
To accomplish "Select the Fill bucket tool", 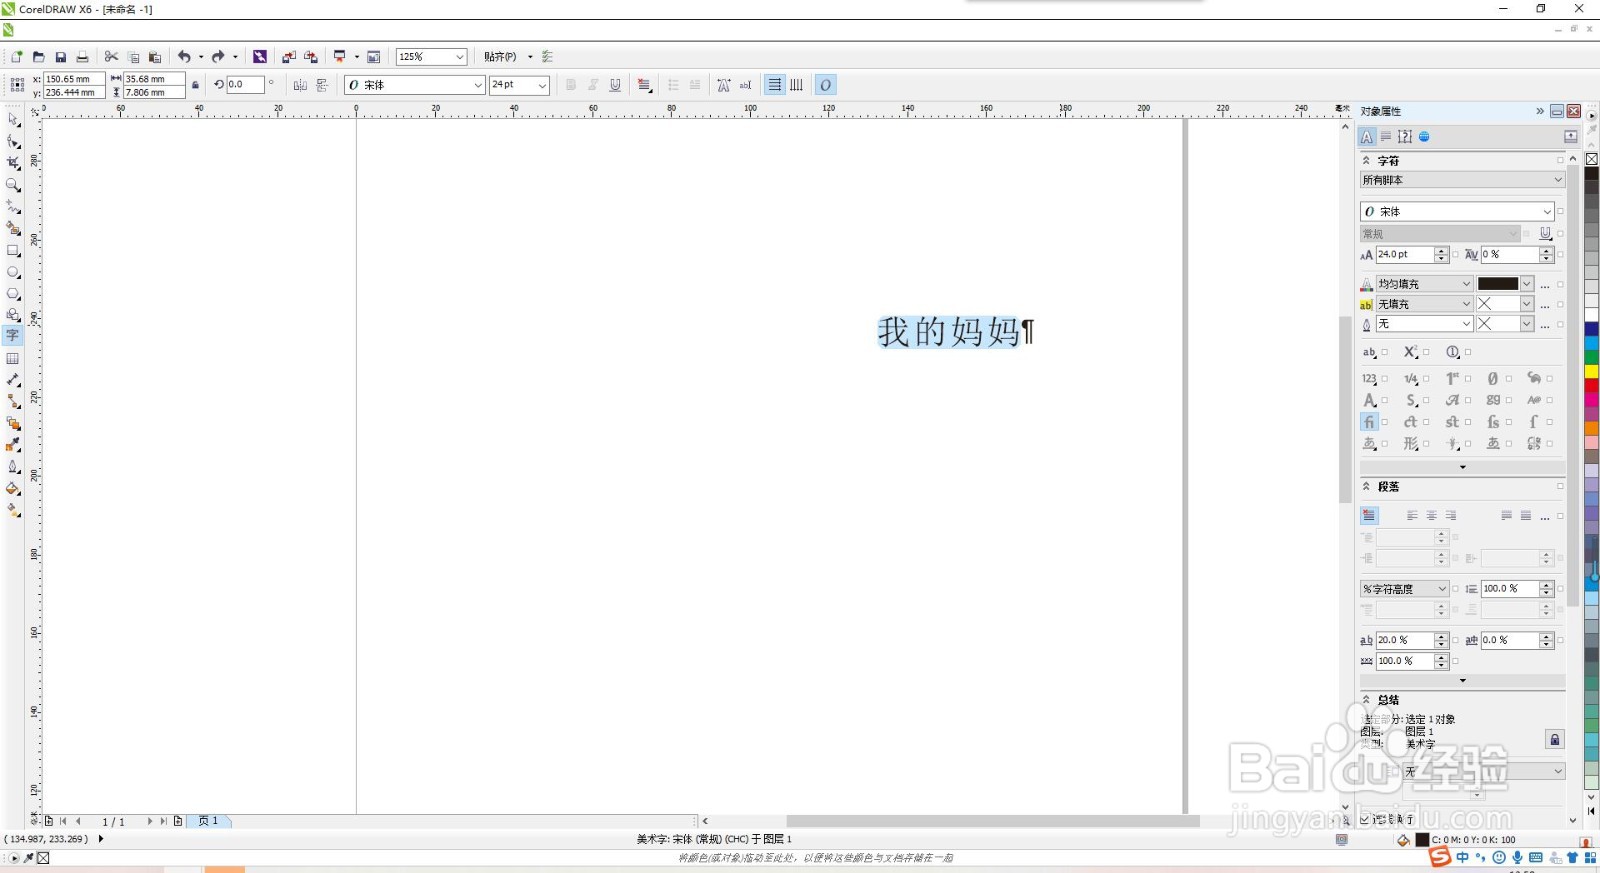I will coord(13,489).
